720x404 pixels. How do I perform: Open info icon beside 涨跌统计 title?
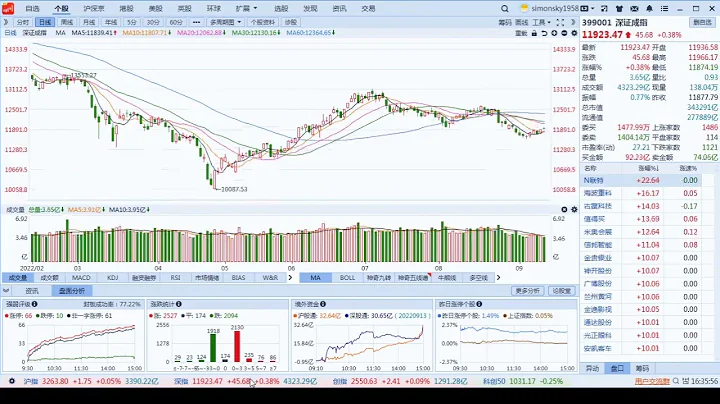click(x=179, y=304)
